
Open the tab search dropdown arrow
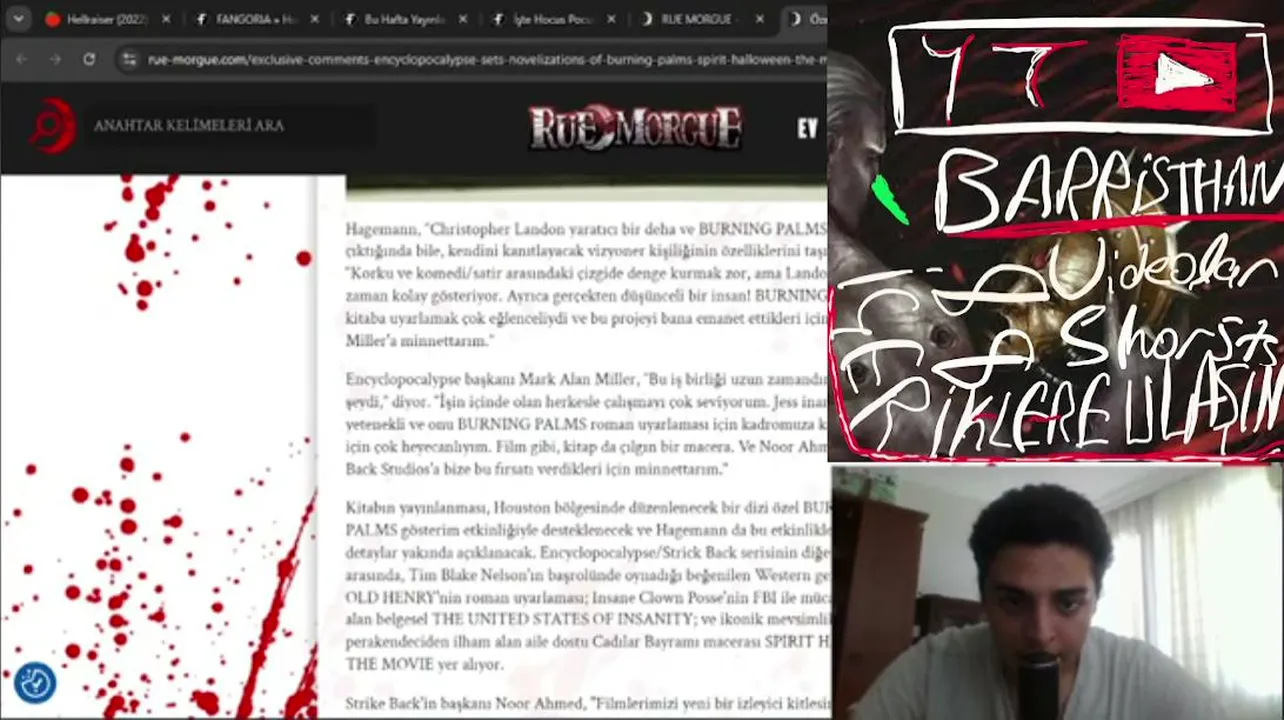[19, 19]
